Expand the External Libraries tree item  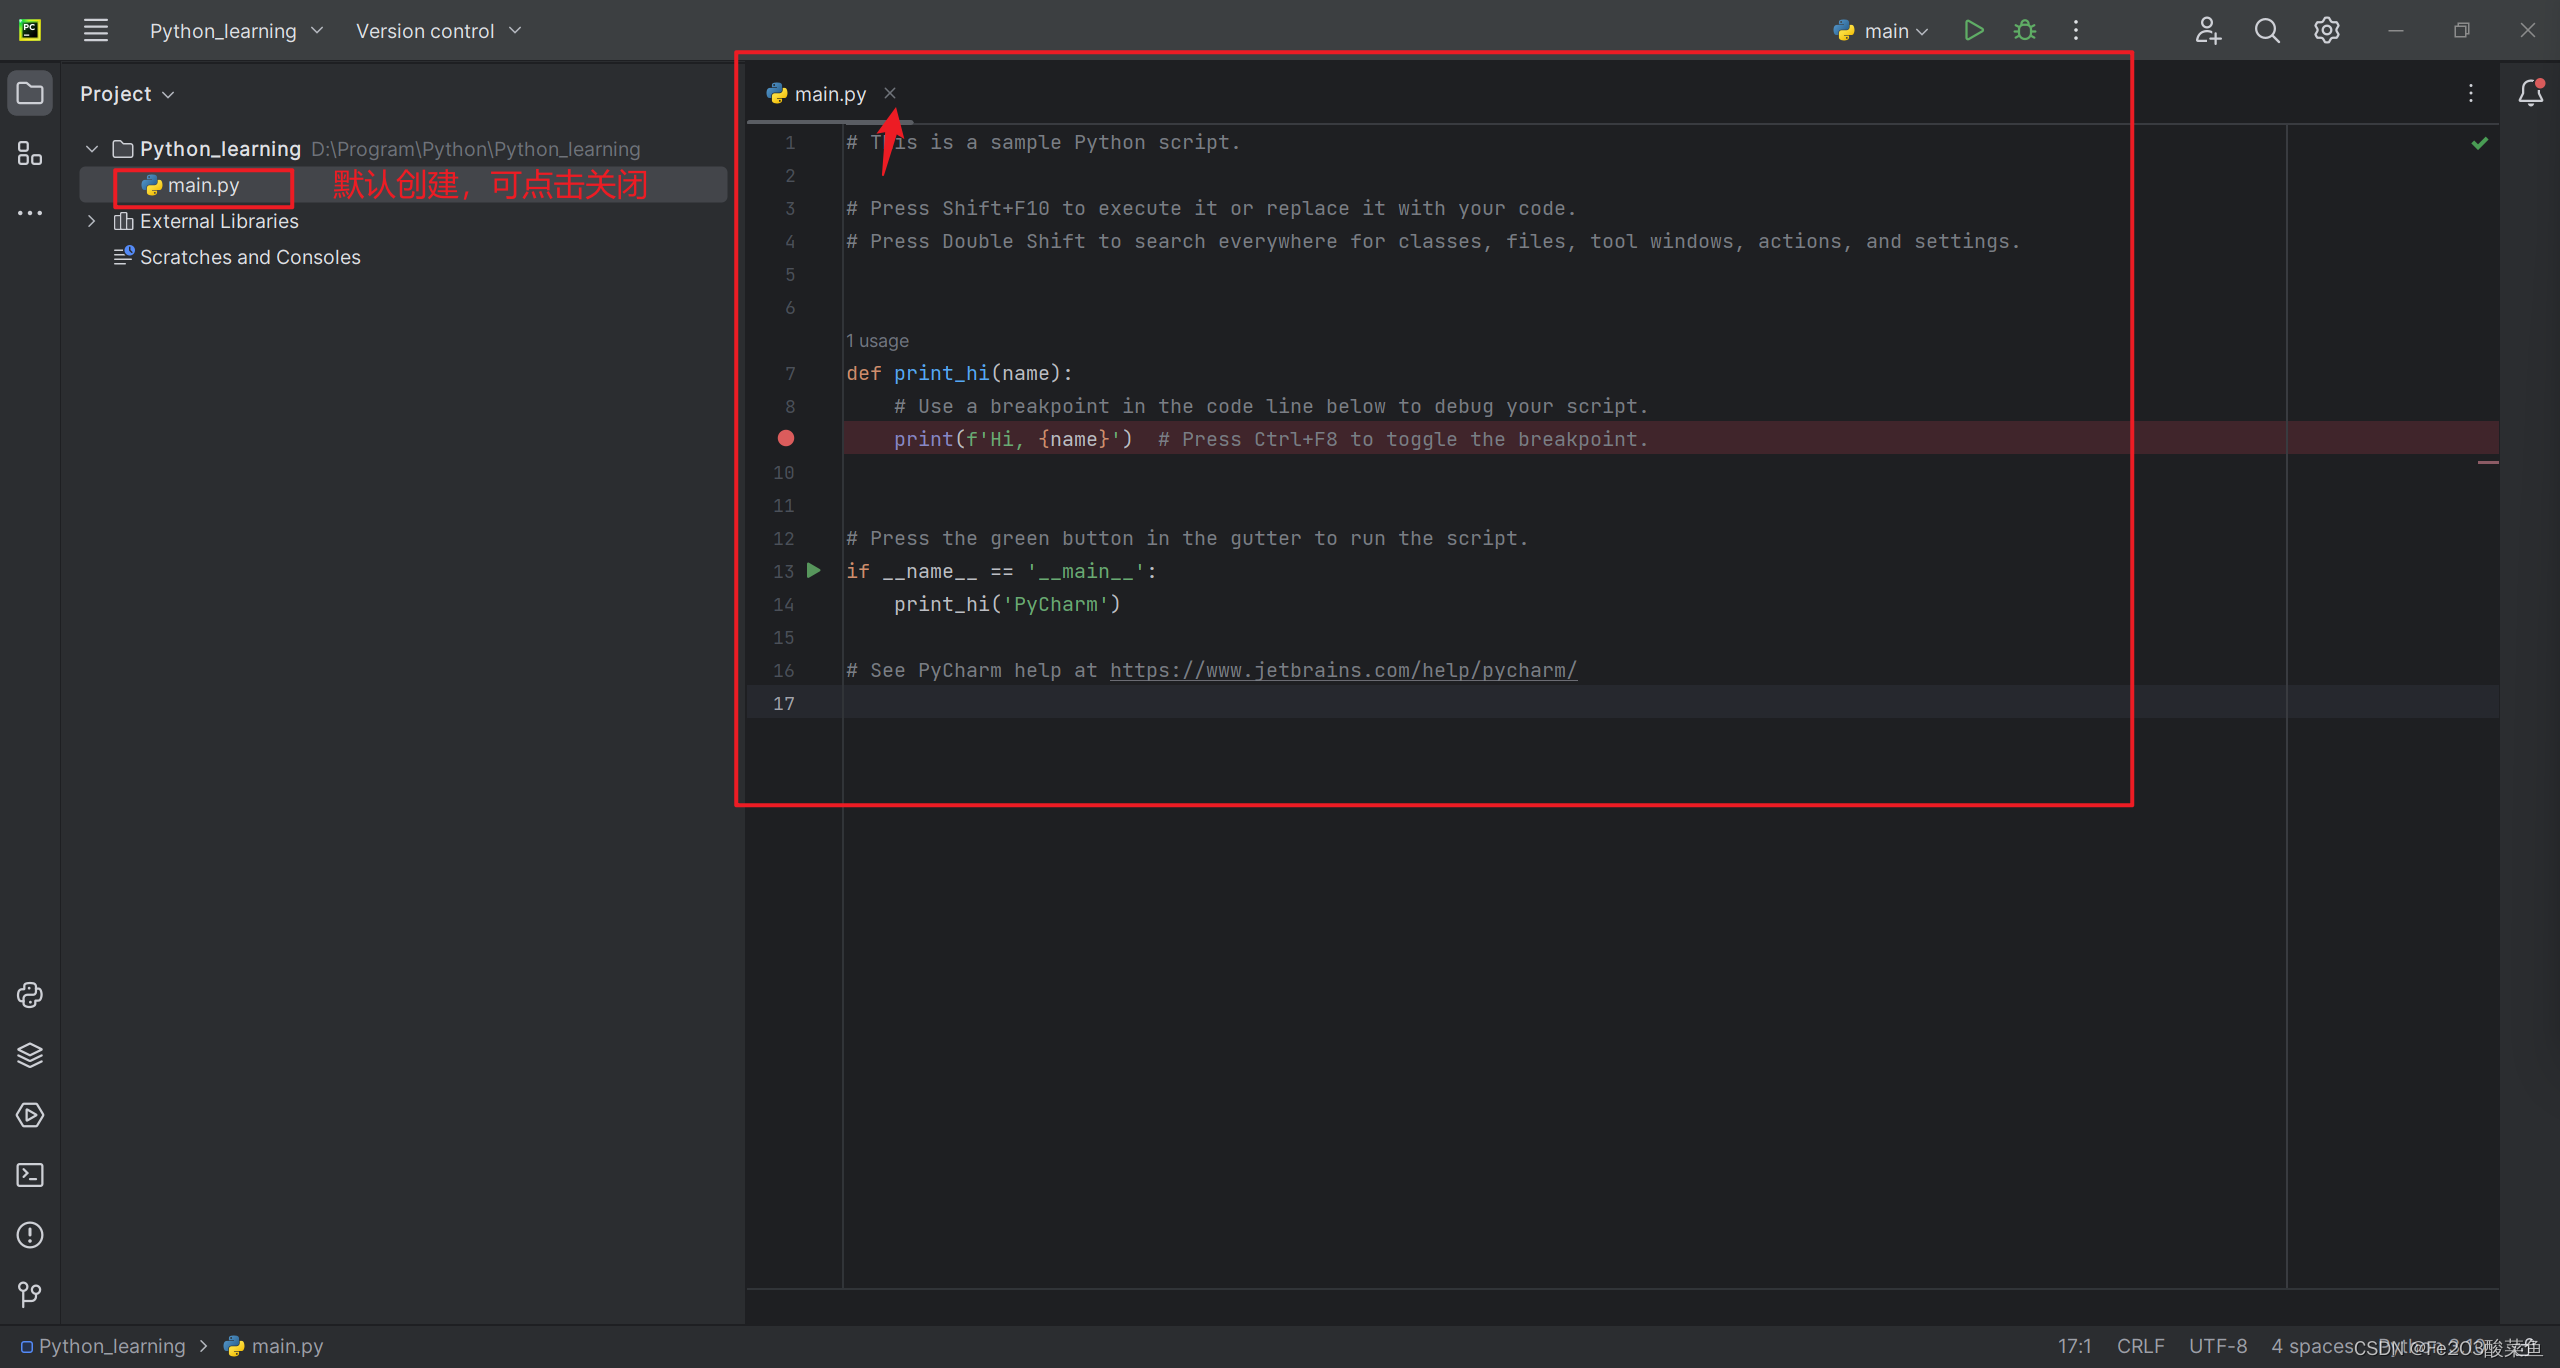pos(91,220)
